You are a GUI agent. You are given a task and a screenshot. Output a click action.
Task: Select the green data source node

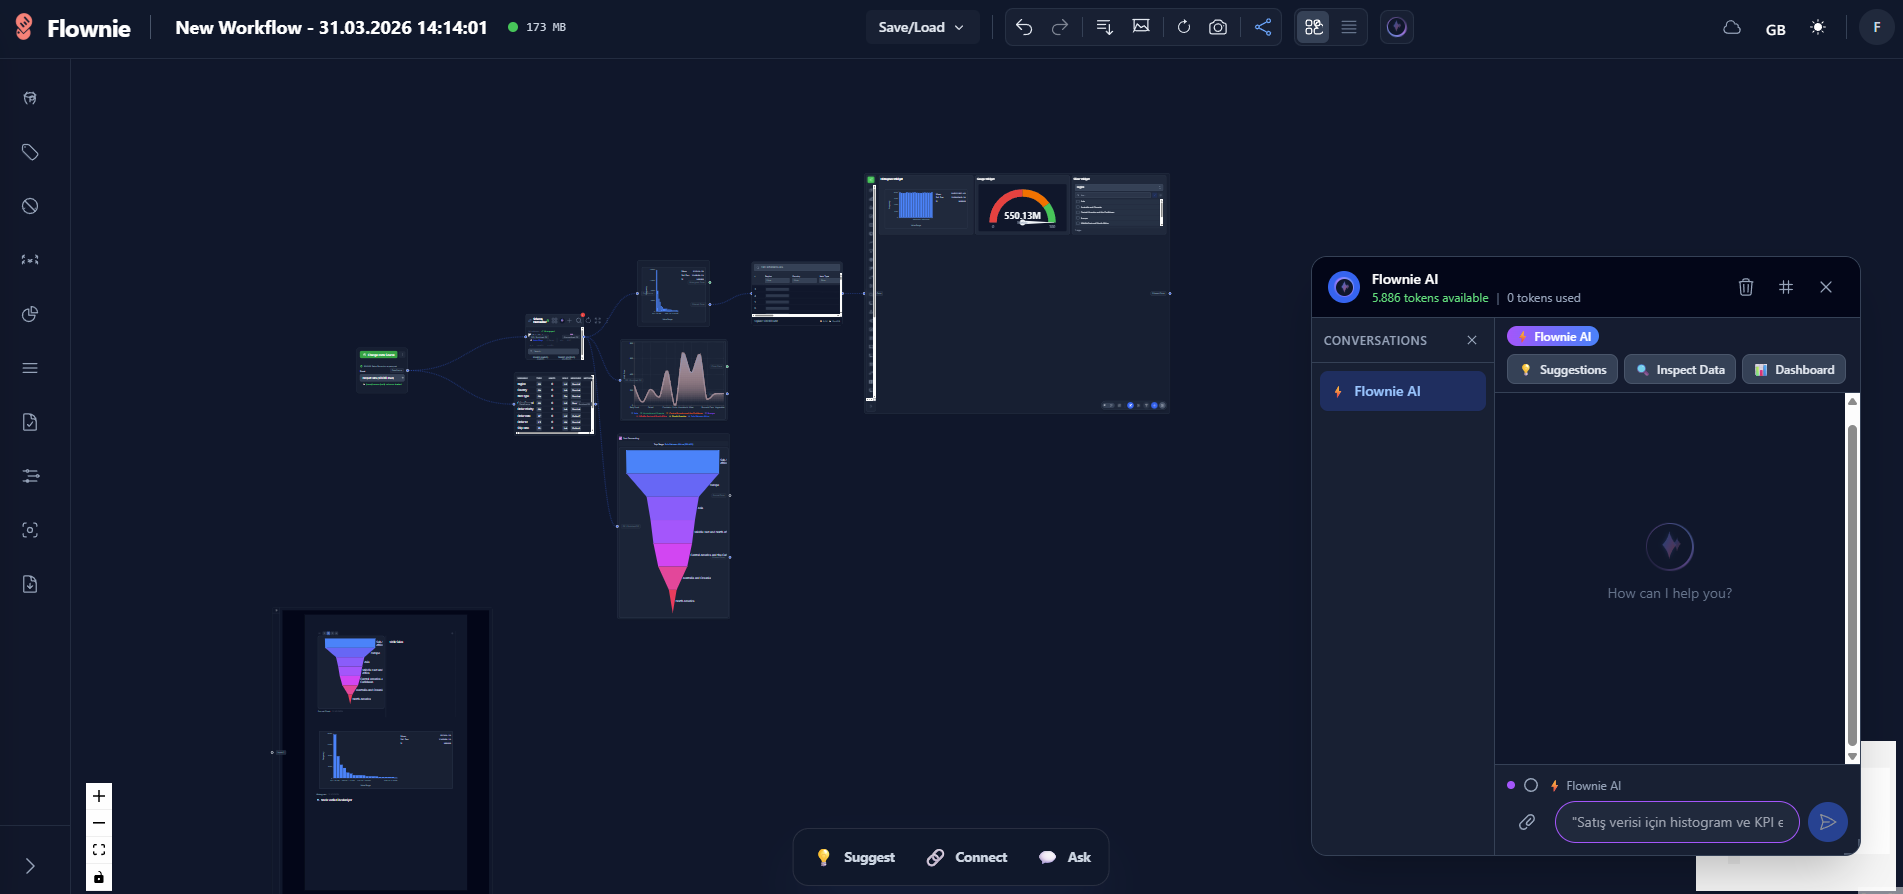[x=382, y=370]
